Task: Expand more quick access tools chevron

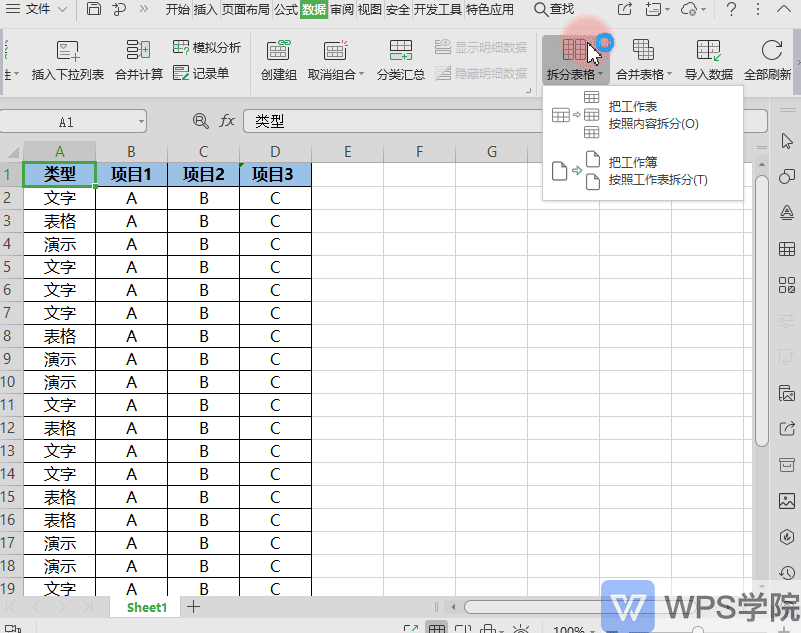Action: [x=144, y=9]
